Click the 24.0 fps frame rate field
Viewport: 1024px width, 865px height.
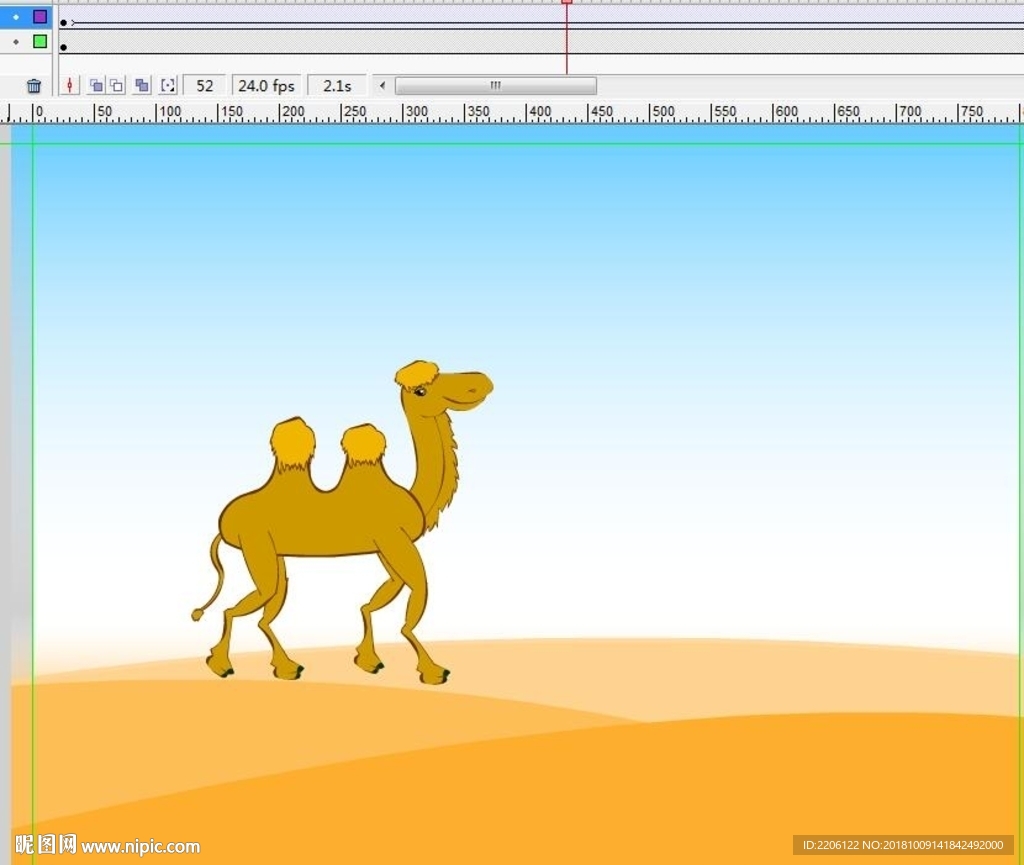(x=266, y=86)
